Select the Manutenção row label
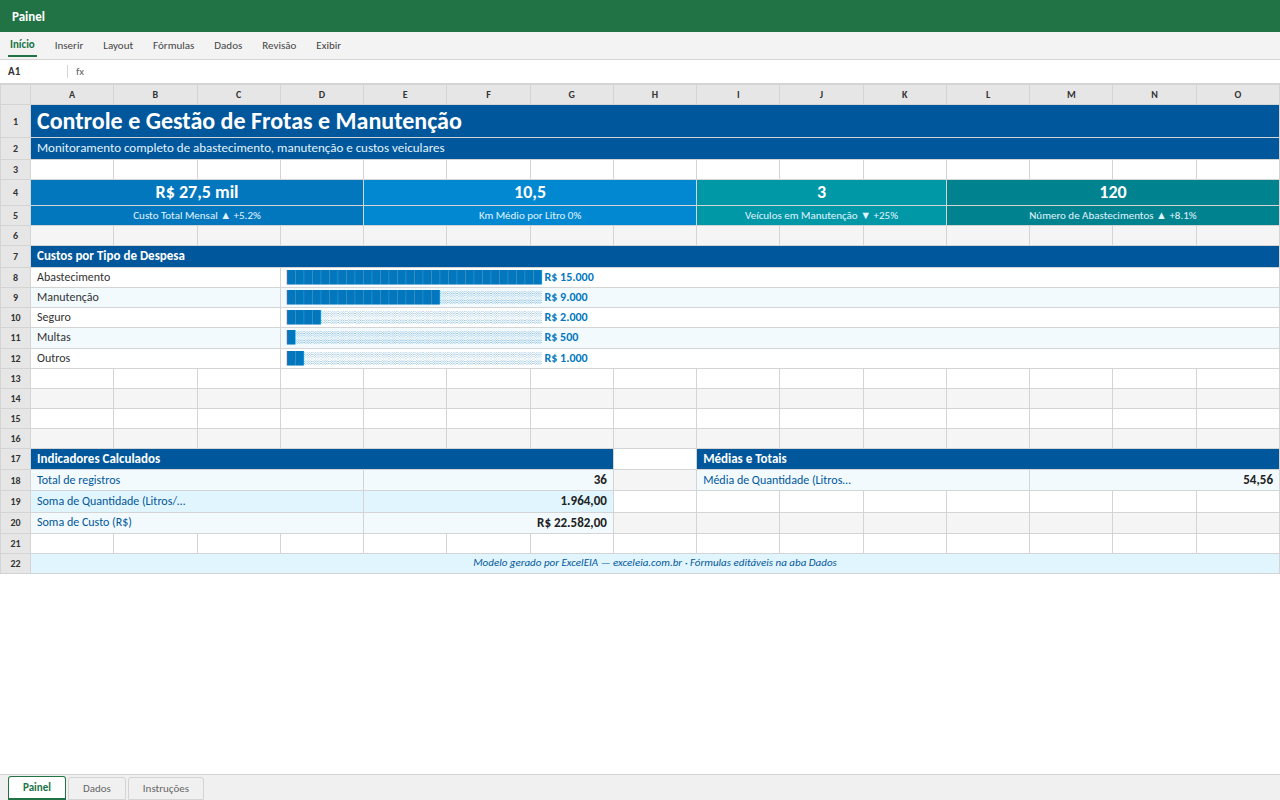Image resolution: width=1280 pixels, height=800 pixels. coord(156,298)
